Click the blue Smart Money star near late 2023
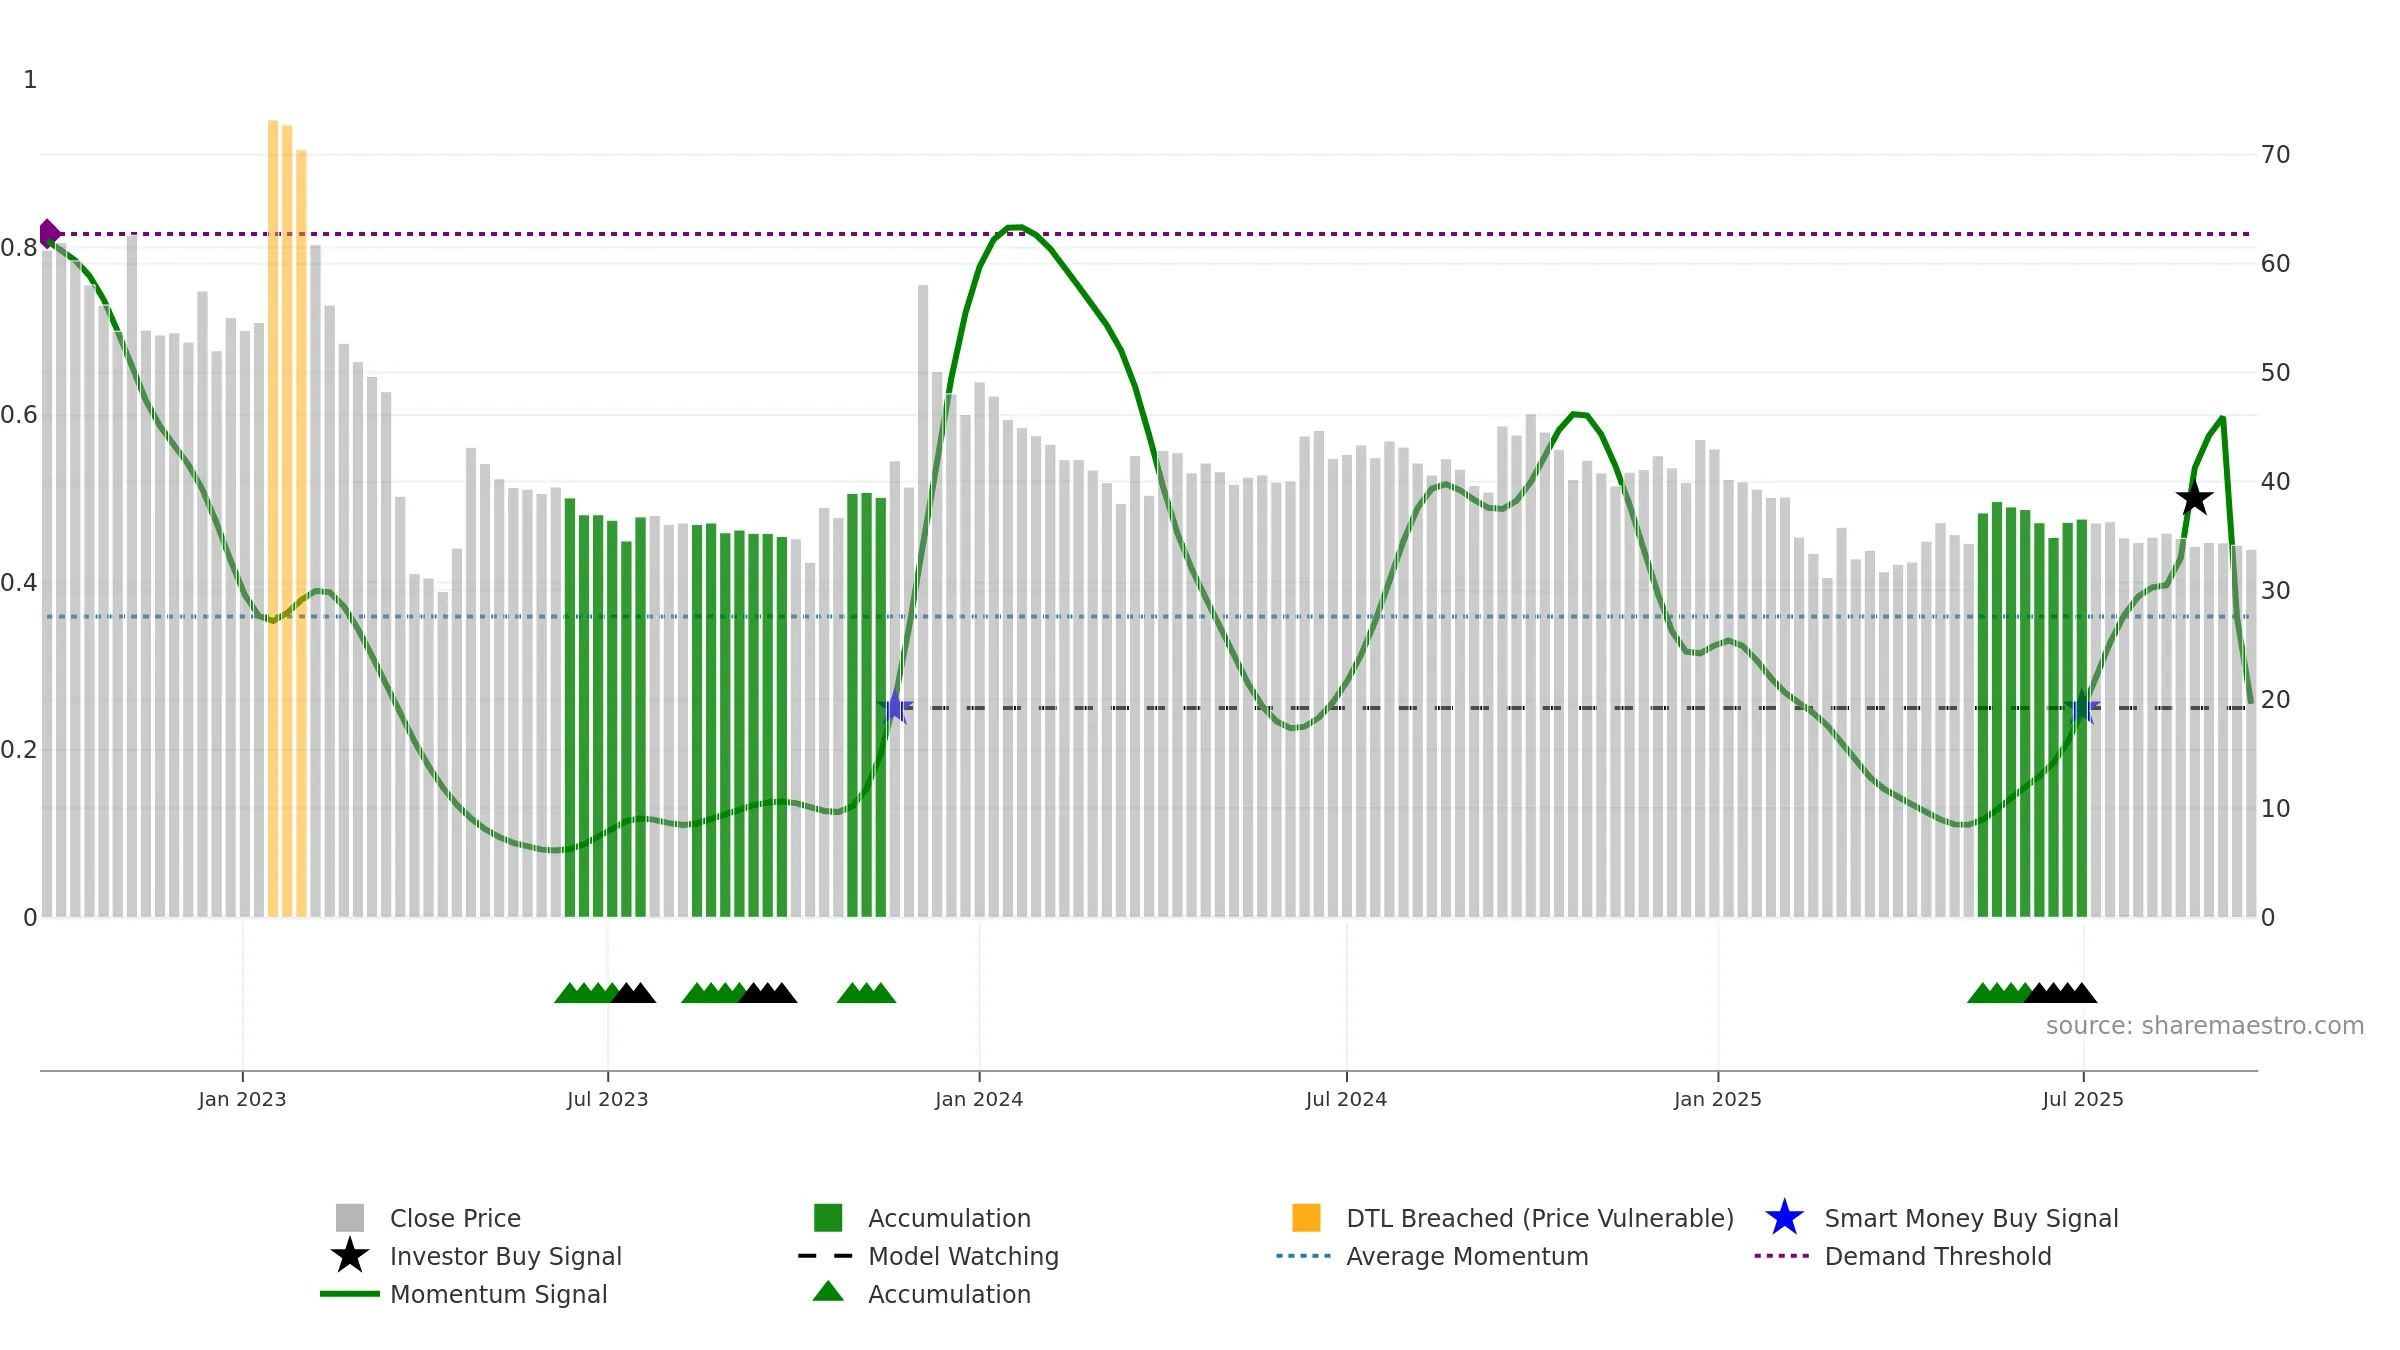Screen dimensions: 2400x1350 tap(895, 707)
